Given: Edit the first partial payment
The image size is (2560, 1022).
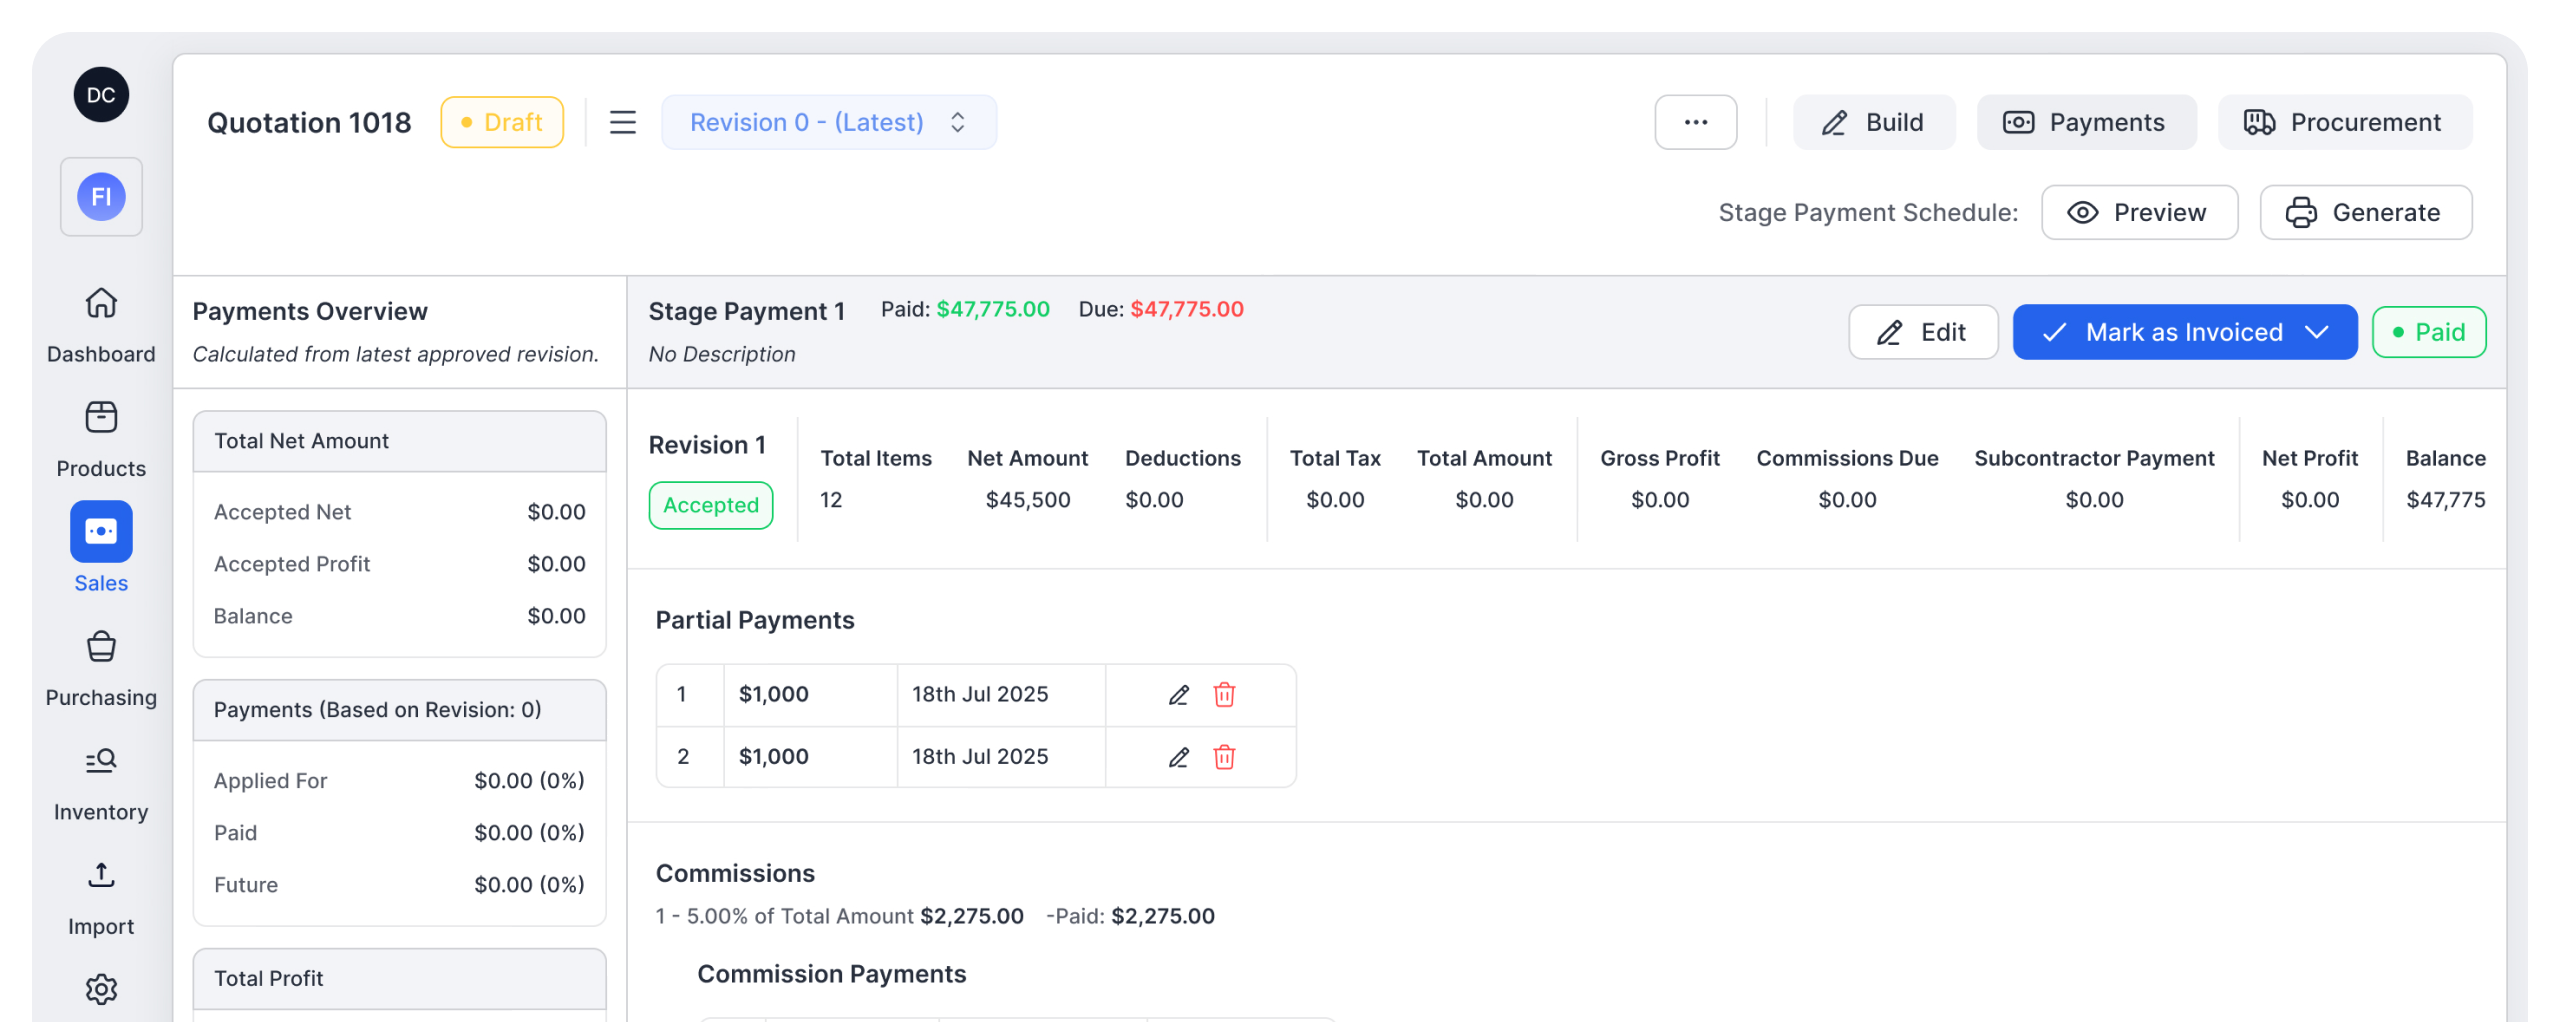Looking at the screenshot, I should coord(1179,695).
